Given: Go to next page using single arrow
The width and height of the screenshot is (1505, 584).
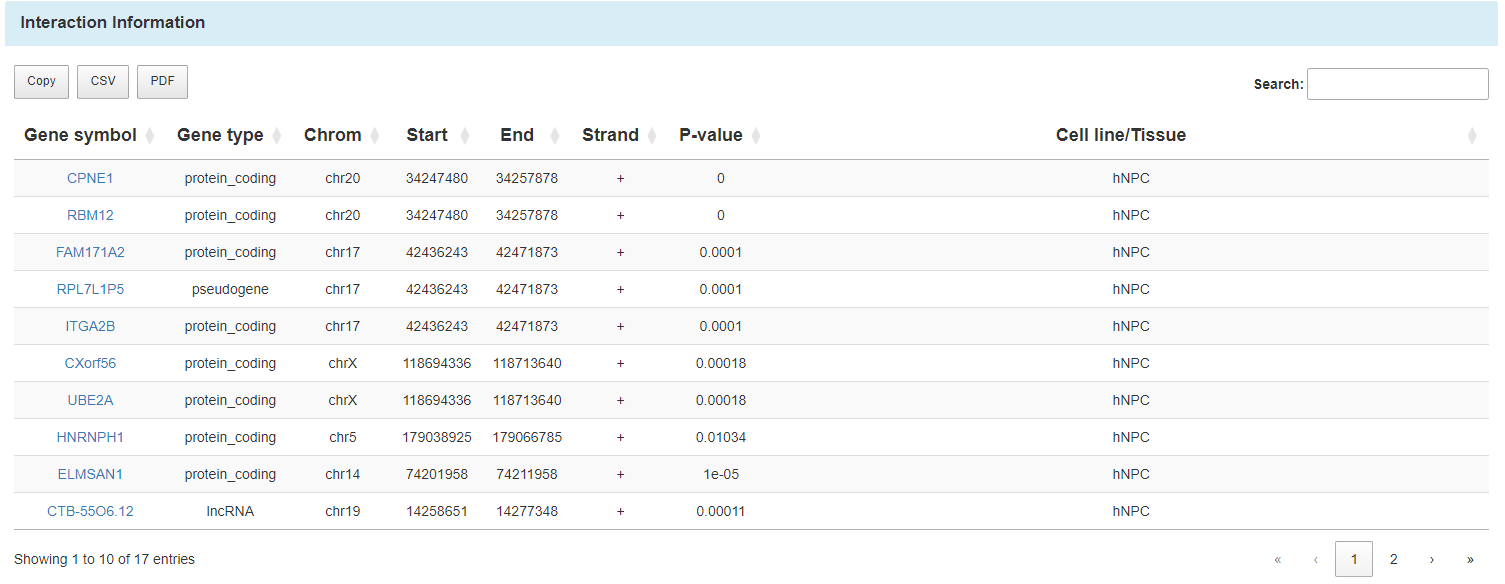Looking at the screenshot, I should coord(1432,559).
